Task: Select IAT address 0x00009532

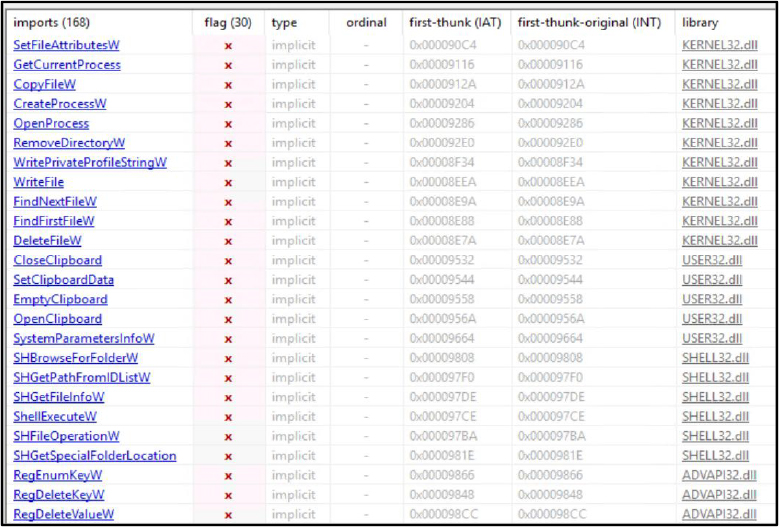Action: 442,260
